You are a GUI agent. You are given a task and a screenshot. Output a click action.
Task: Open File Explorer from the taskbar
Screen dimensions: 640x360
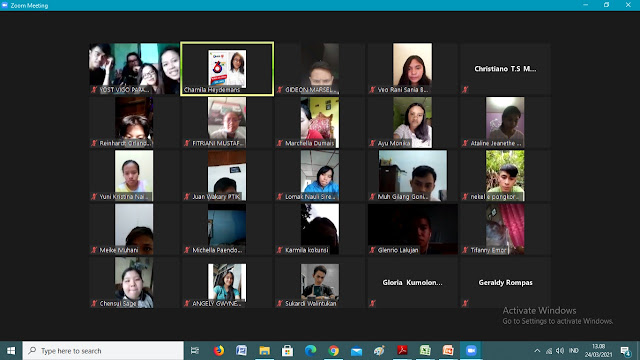(264, 351)
